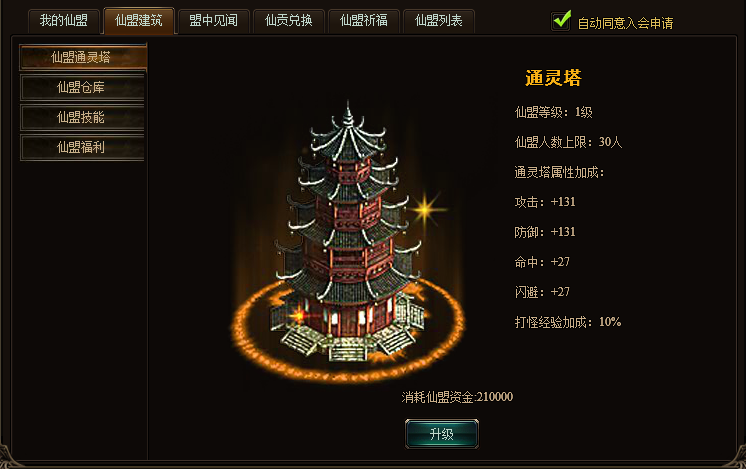
Task: Go to the 仙盟祈福 tab
Action: (364, 21)
